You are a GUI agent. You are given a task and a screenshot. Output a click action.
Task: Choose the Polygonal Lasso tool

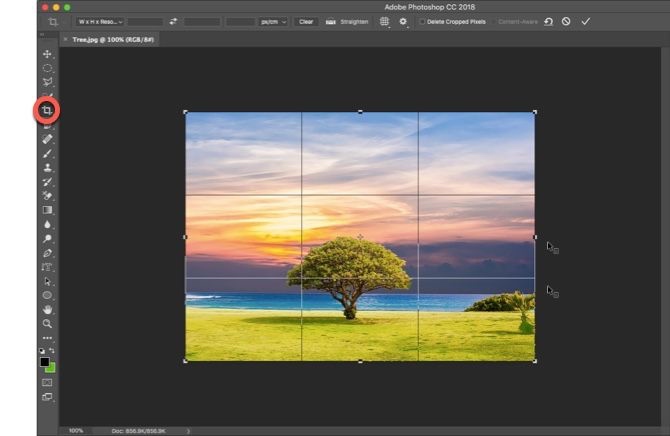(x=47, y=82)
